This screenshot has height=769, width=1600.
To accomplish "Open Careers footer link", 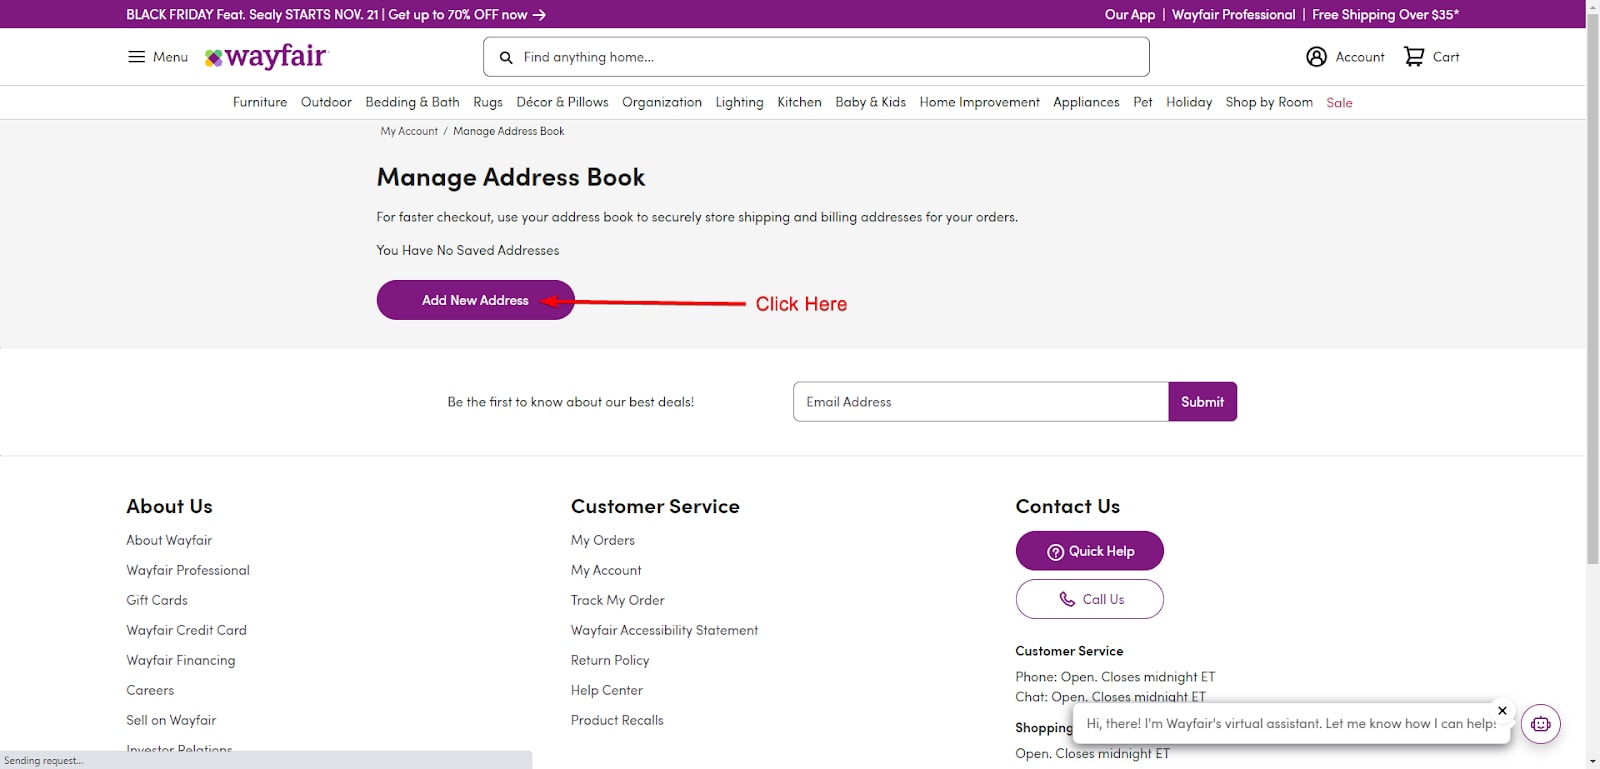I will pyautogui.click(x=150, y=690).
